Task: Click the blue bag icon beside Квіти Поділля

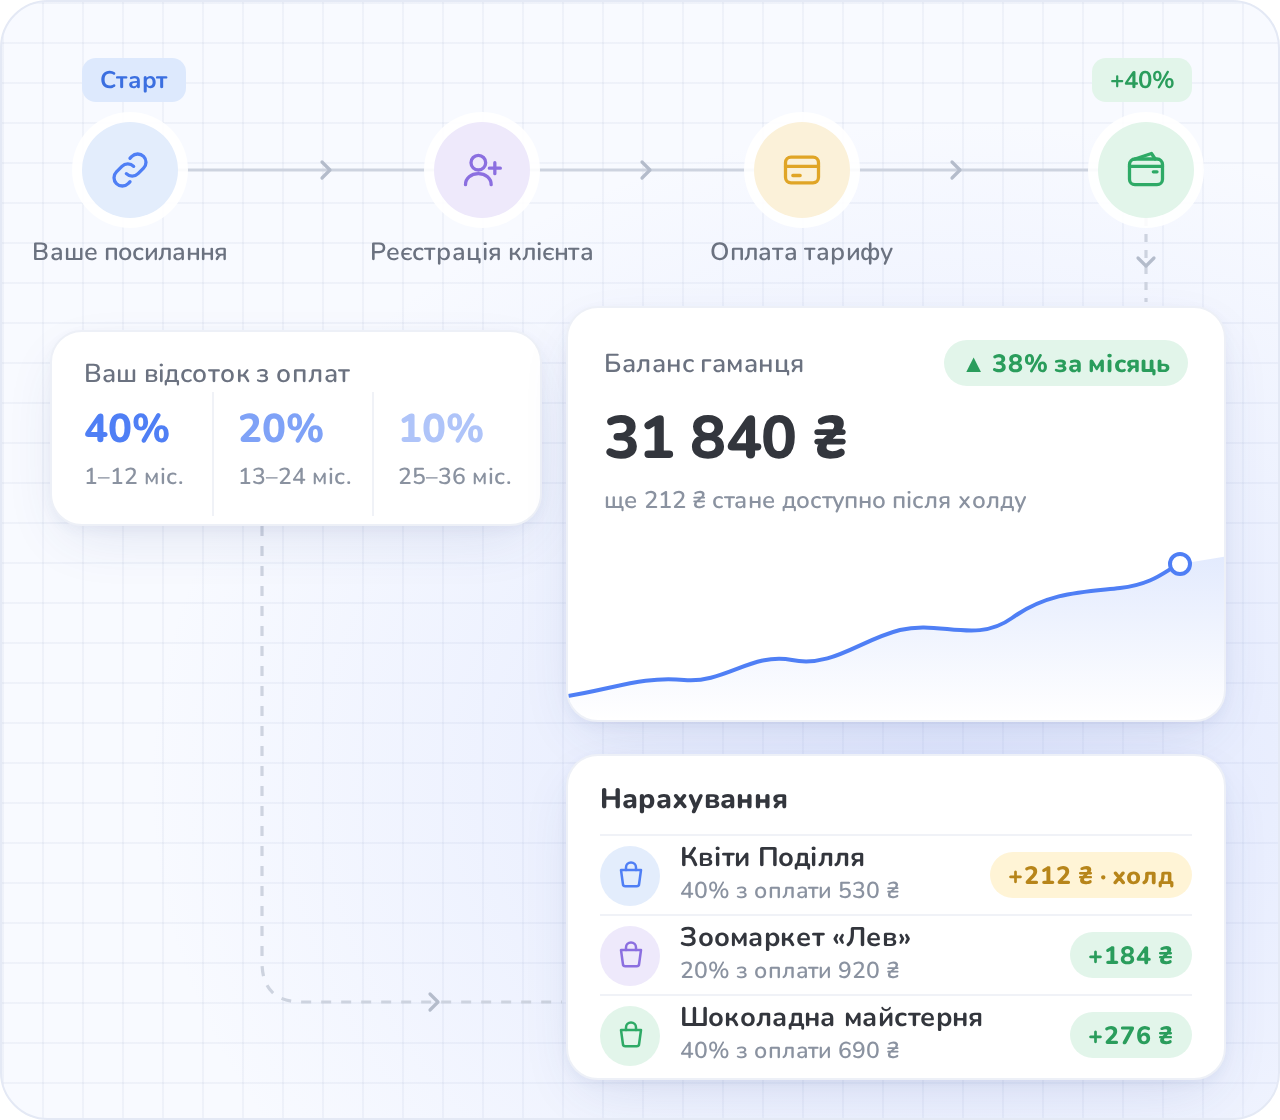Action: click(x=630, y=875)
